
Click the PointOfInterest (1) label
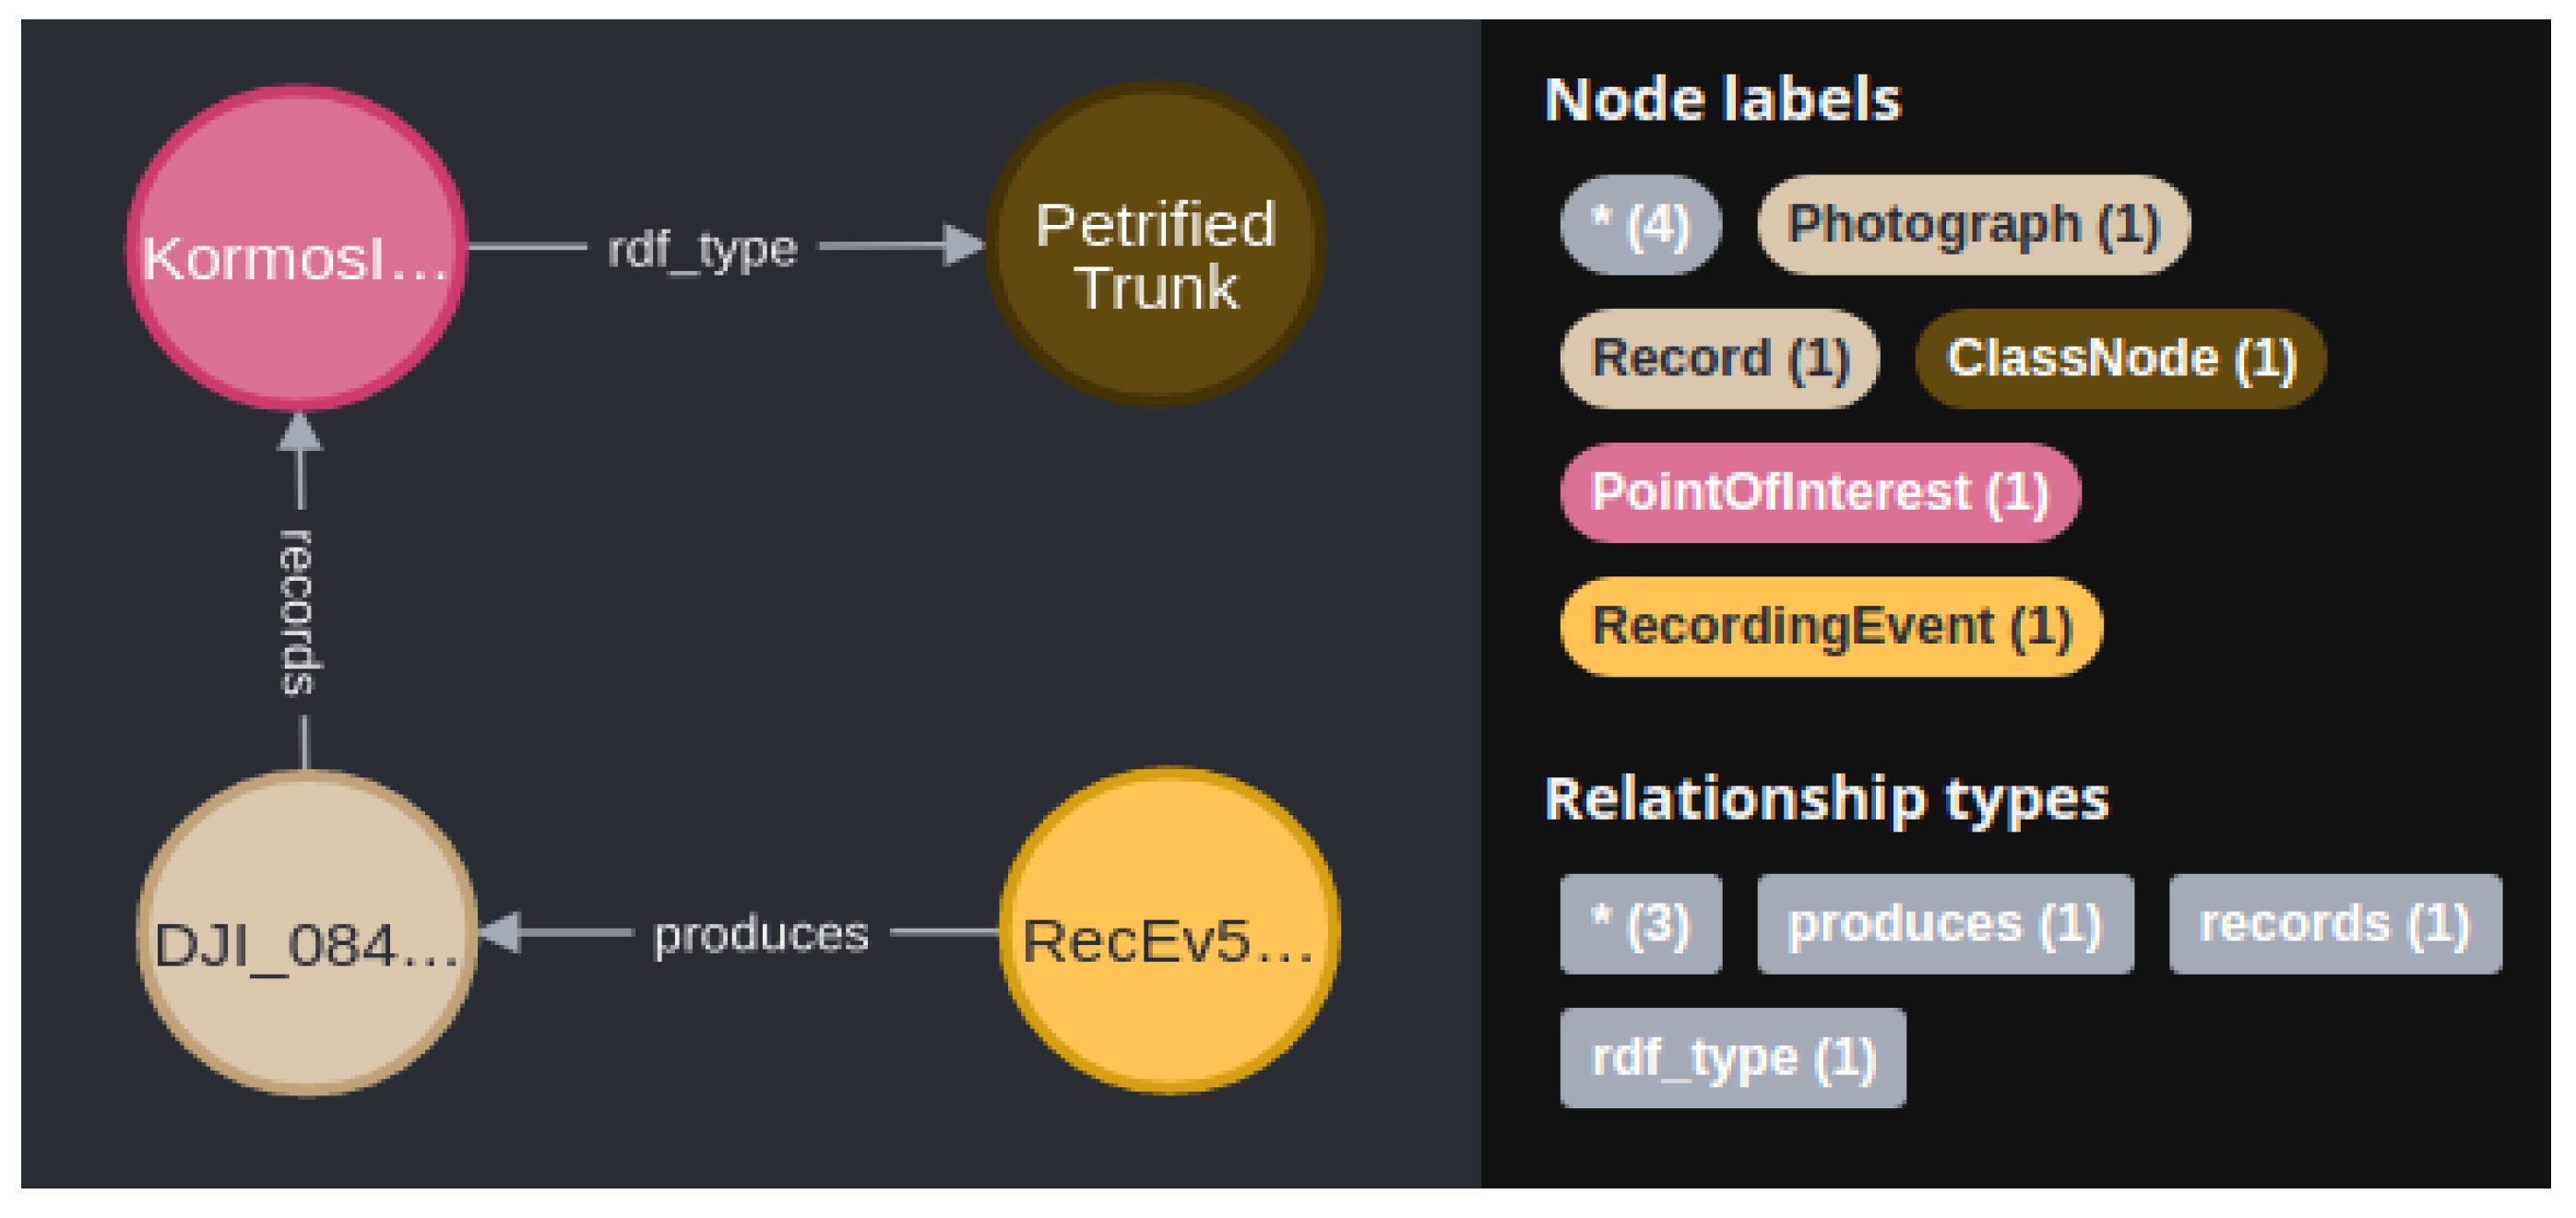coord(1819,493)
